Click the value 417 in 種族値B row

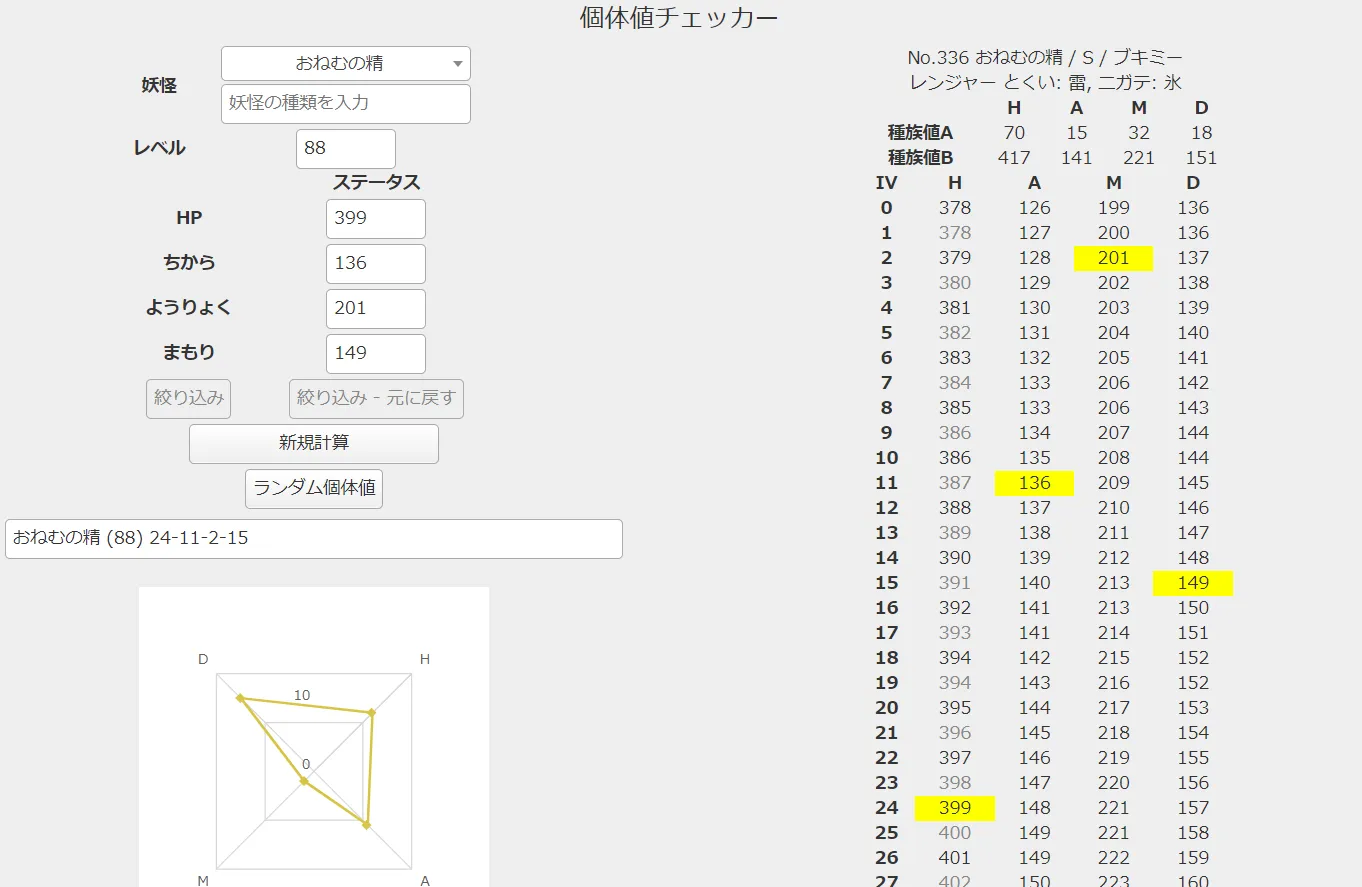[1014, 158]
